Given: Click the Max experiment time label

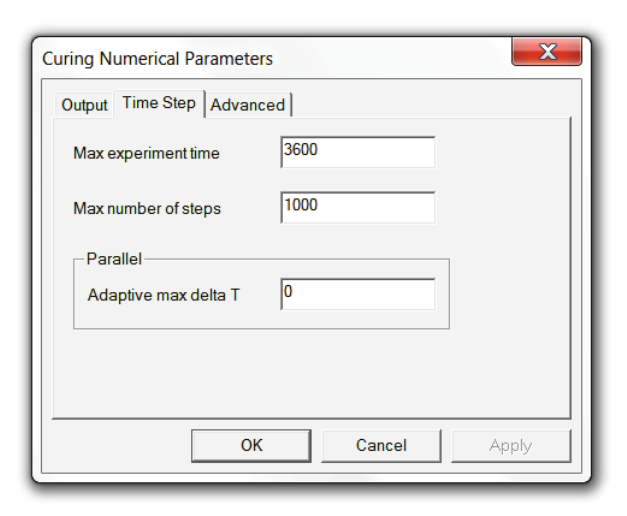Looking at the screenshot, I should pos(146,154).
